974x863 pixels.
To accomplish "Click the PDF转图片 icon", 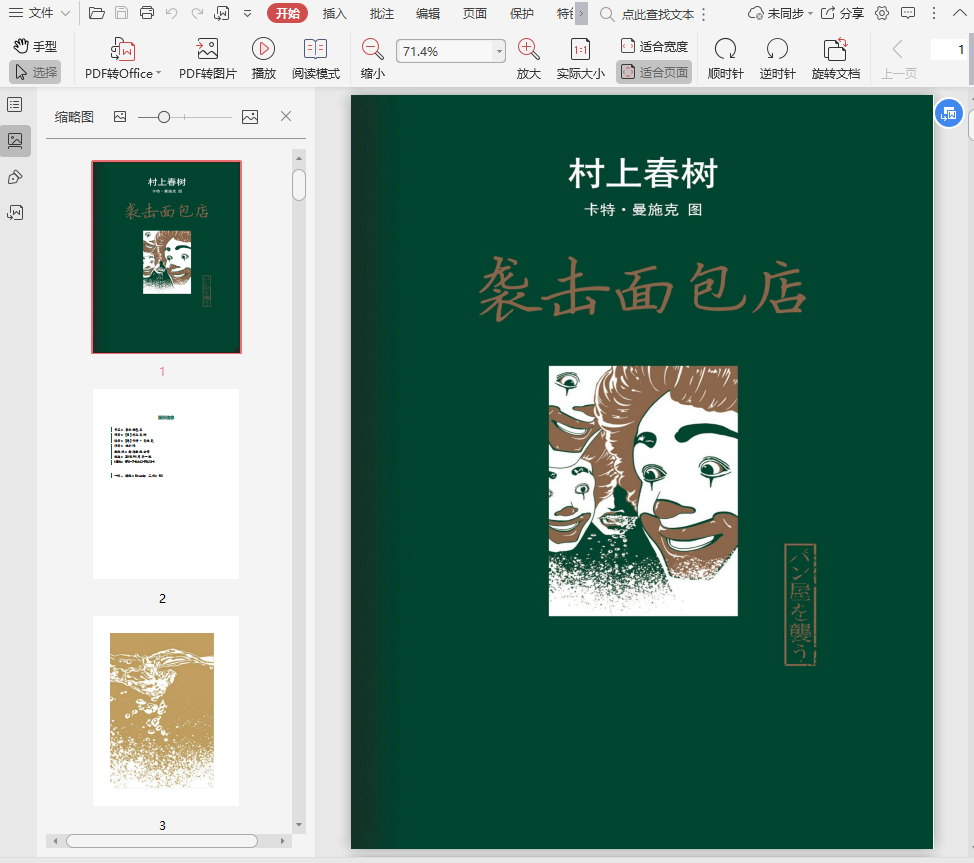I will 207,50.
